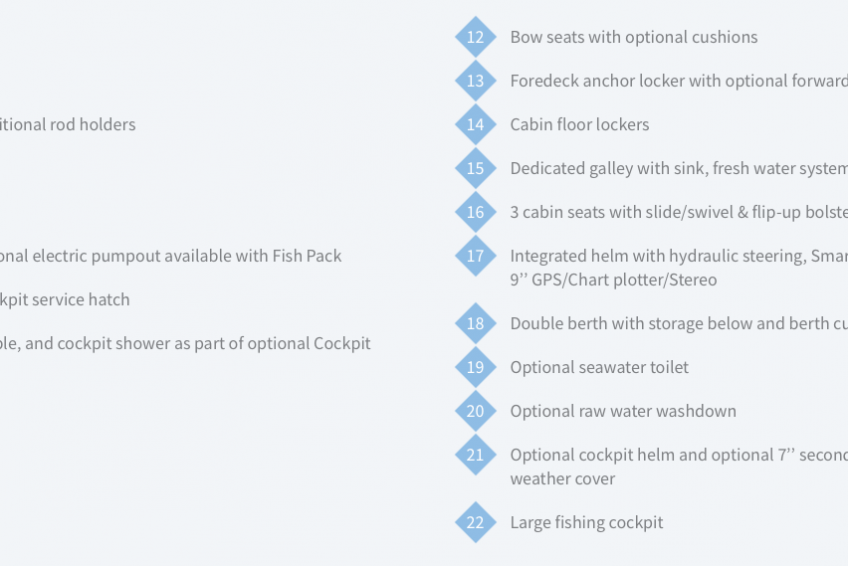
Task: Click 'Bow seats with optional cushions' text
Action: coord(634,37)
